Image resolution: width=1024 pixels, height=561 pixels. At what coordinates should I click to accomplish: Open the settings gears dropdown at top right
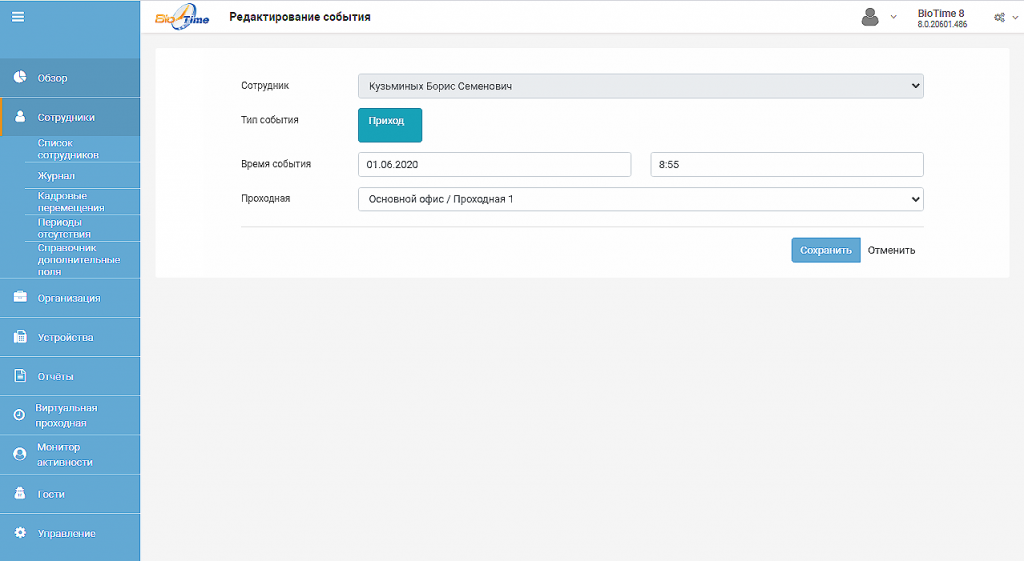pyautogui.click(x=1005, y=18)
